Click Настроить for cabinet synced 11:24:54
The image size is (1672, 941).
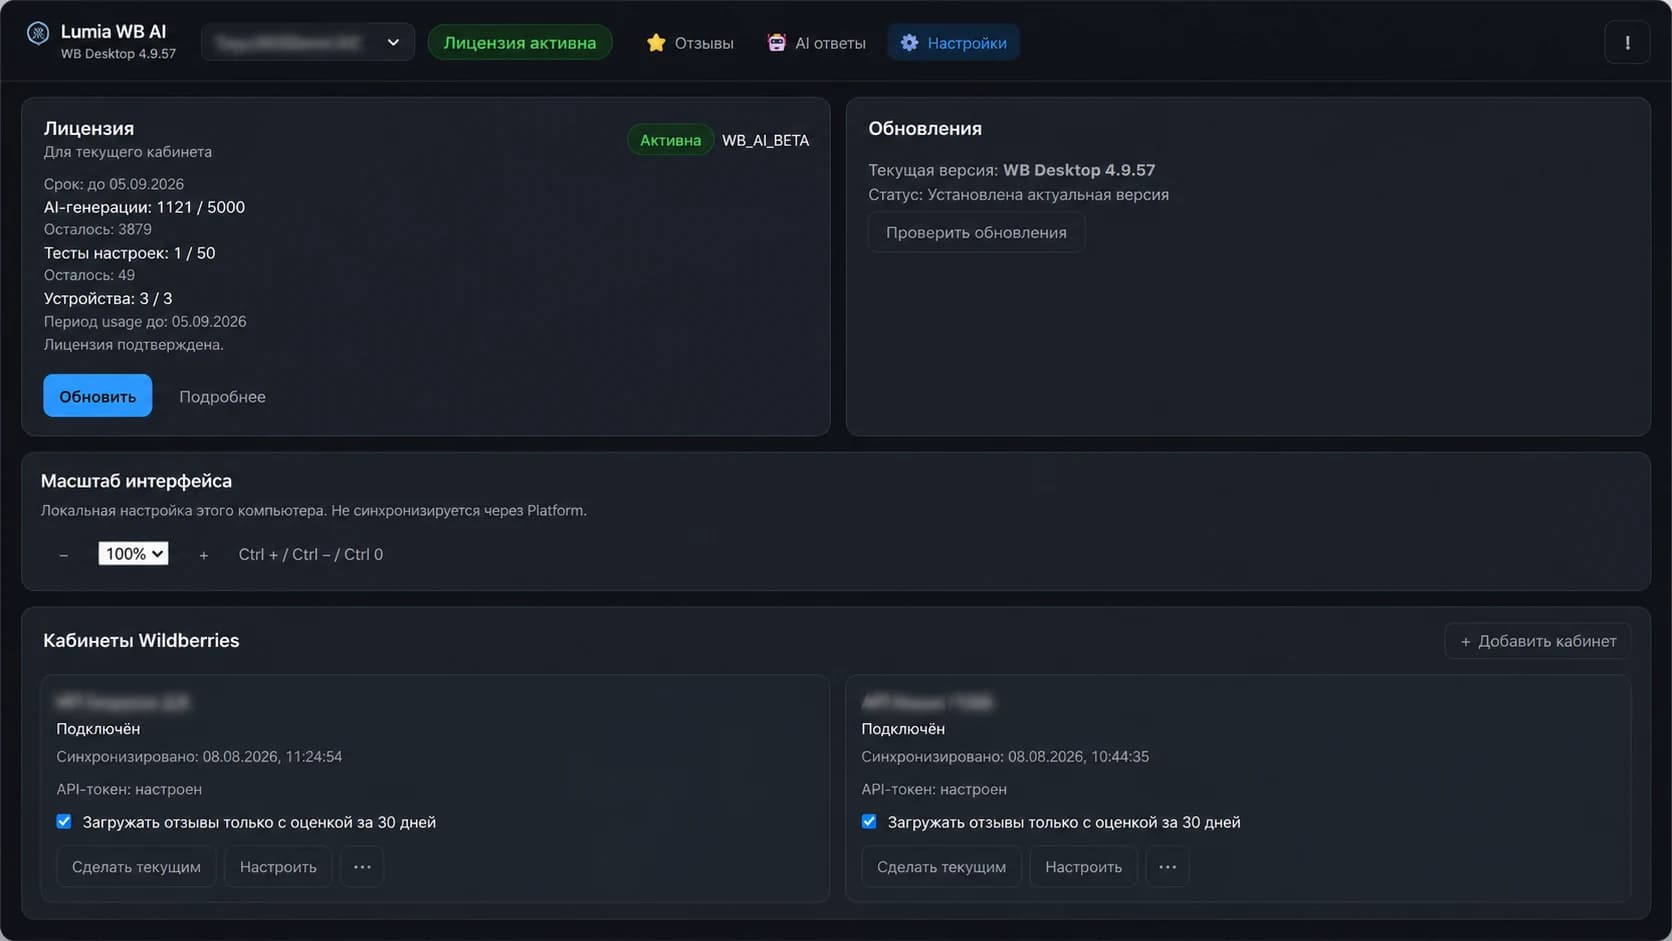[278, 867]
